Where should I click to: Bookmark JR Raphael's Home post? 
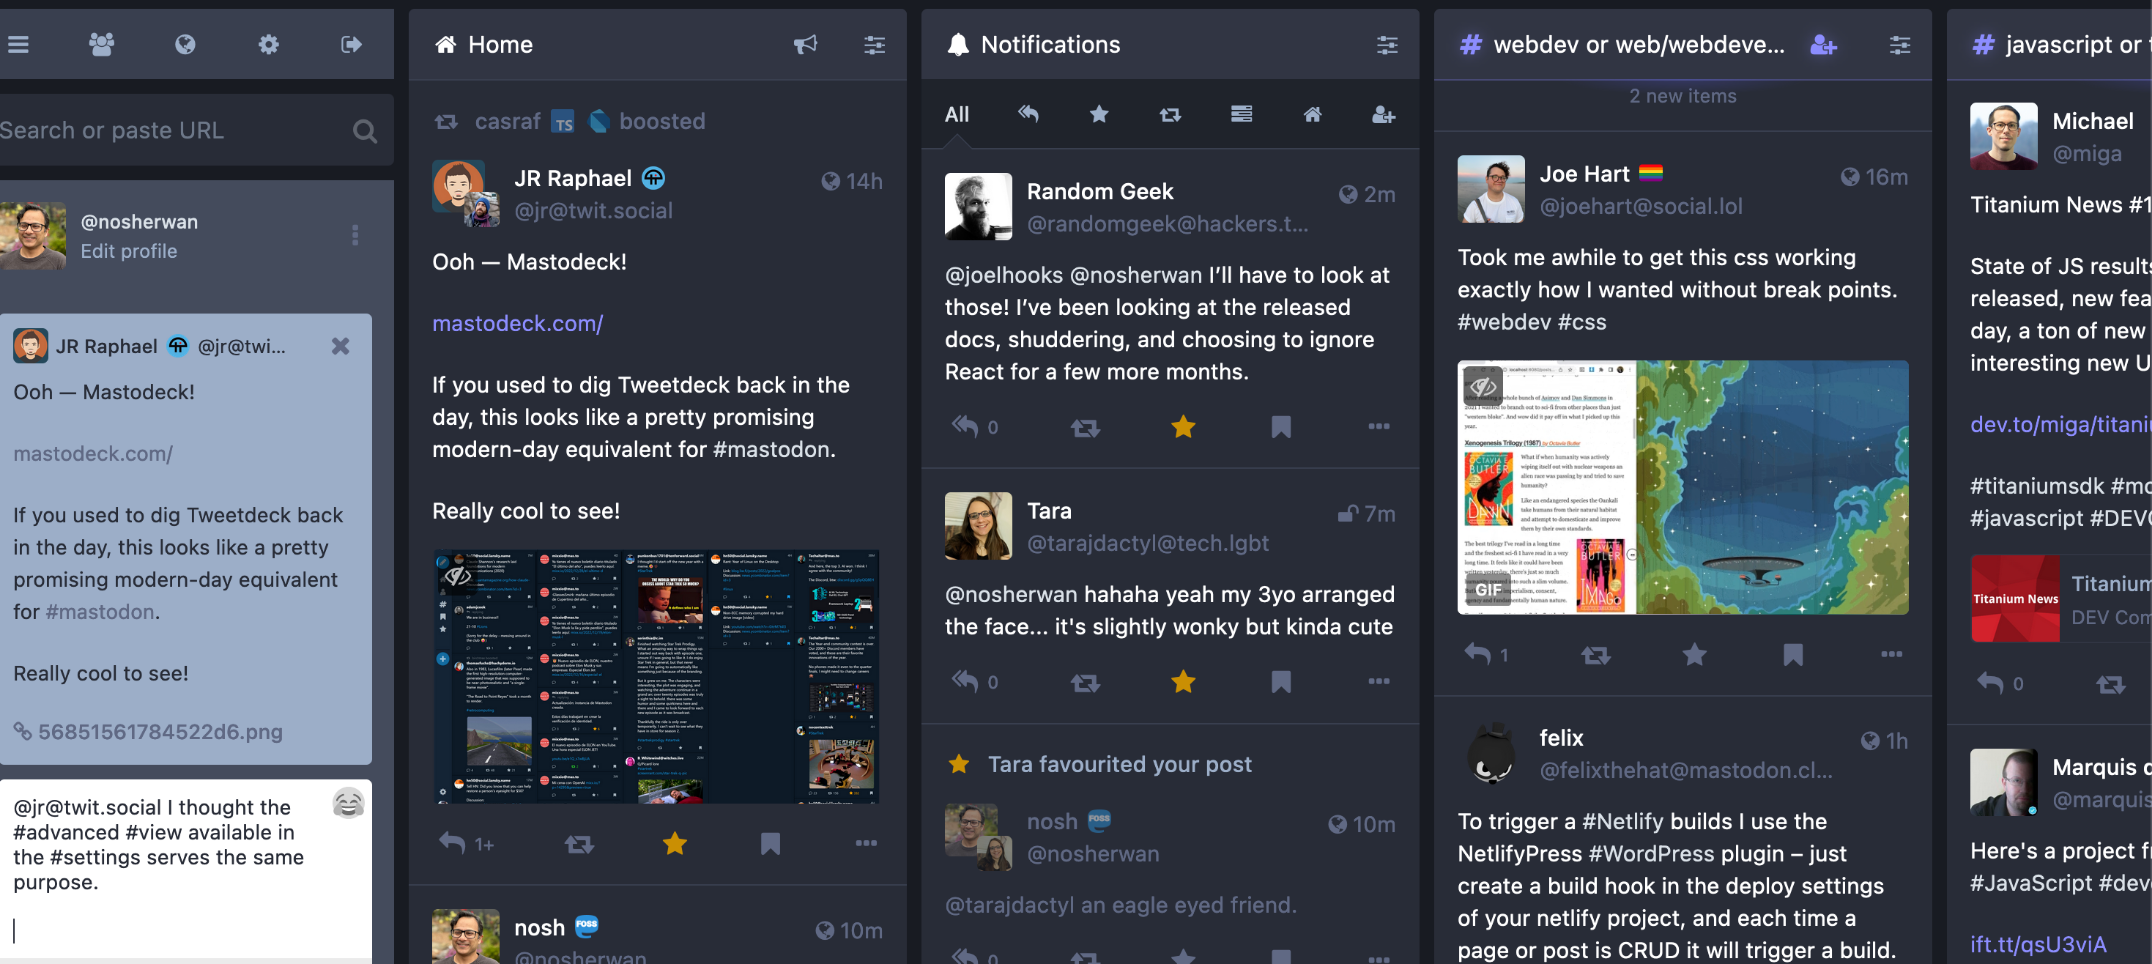click(x=770, y=844)
